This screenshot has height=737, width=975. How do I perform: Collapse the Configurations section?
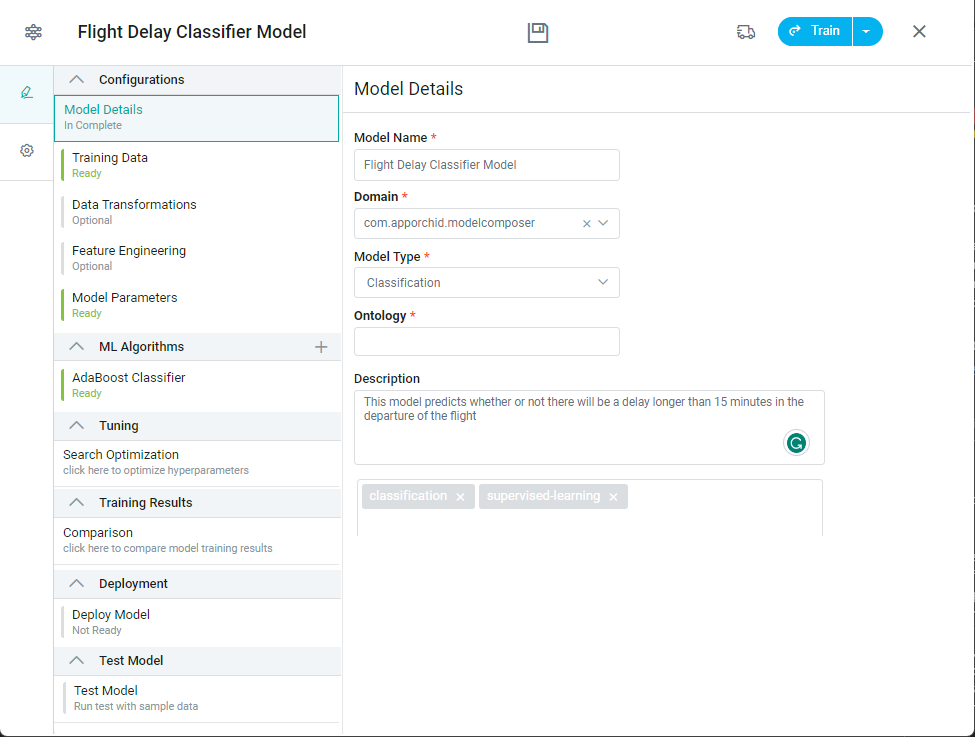pos(76,80)
